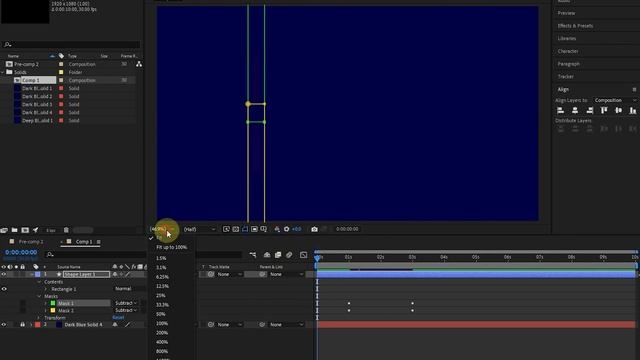This screenshot has height=360, width=640.
Task: Enable frame blending for timeline
Action: (278, 255)
